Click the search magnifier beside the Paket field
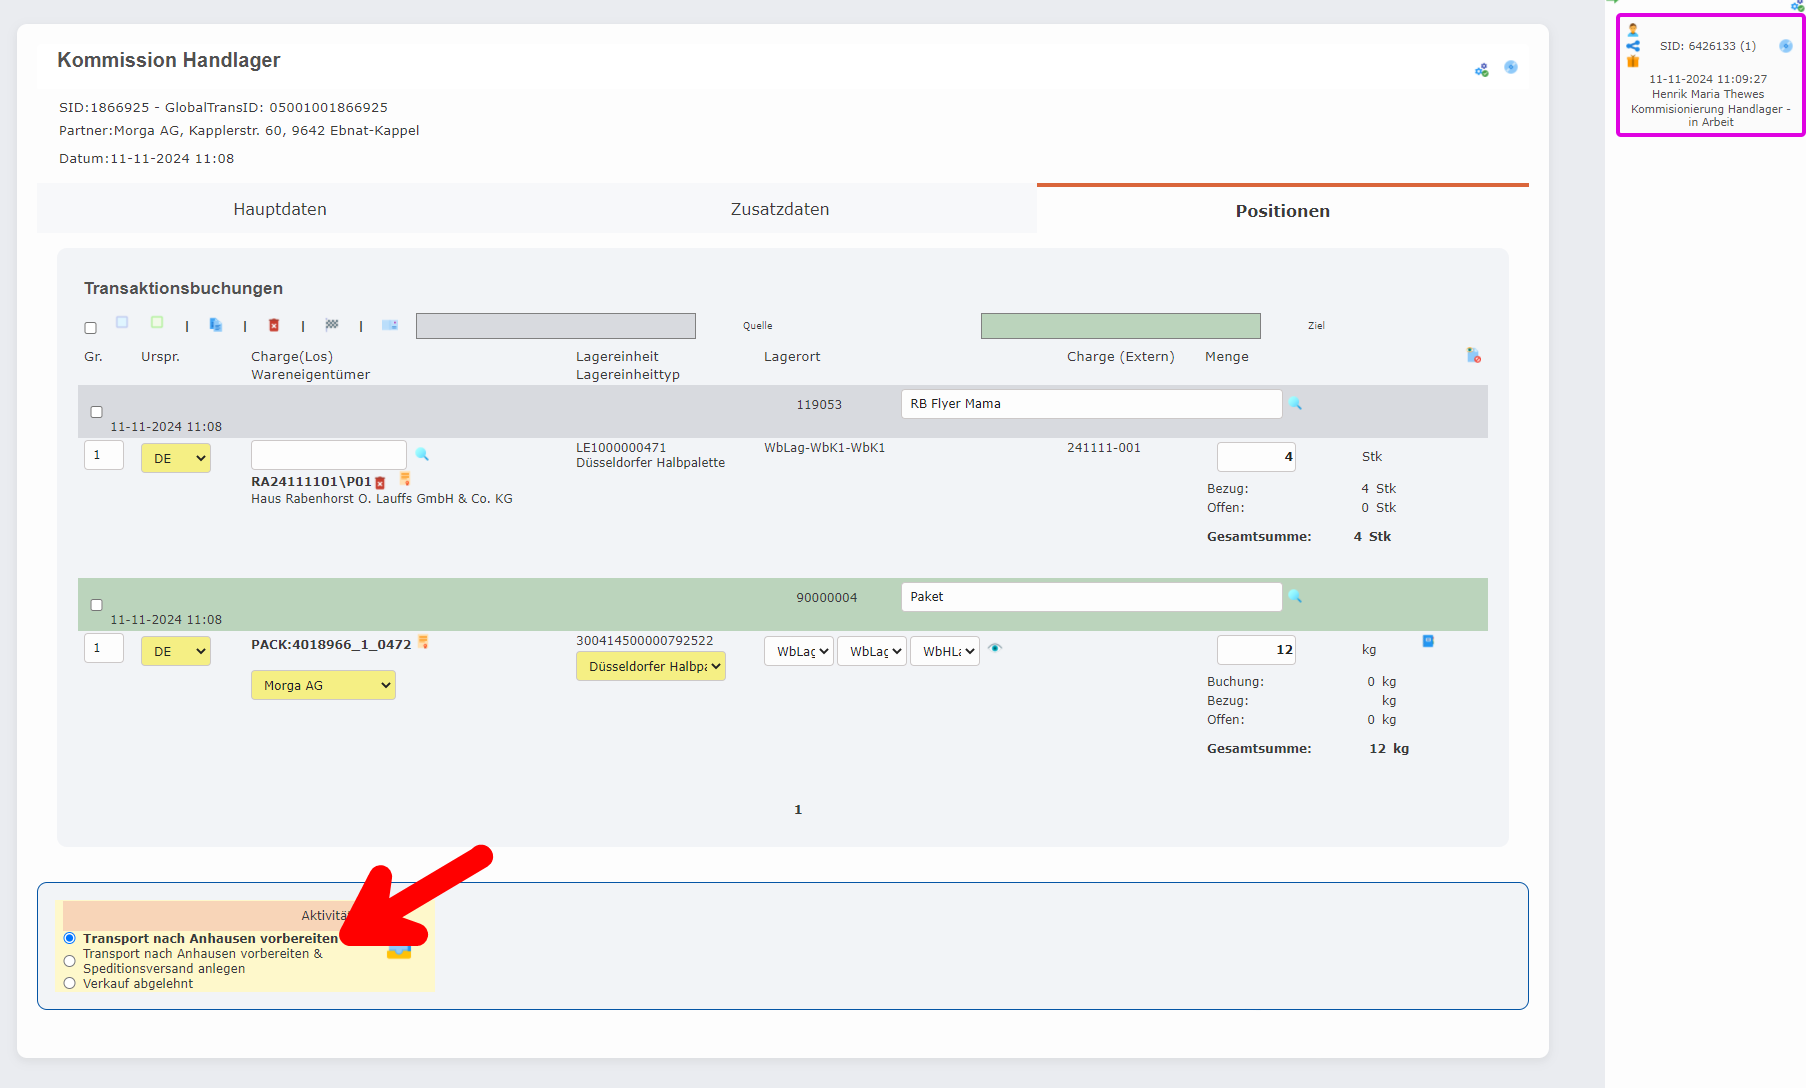The width and height of the screenshot is (1806, 1088). (x=1296, y=597)
